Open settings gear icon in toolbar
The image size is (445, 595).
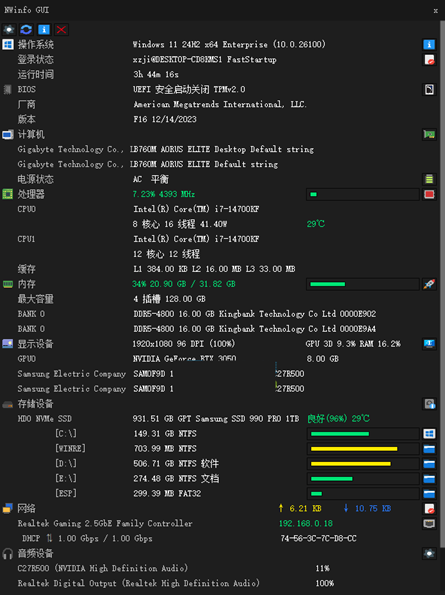point(9,30)
